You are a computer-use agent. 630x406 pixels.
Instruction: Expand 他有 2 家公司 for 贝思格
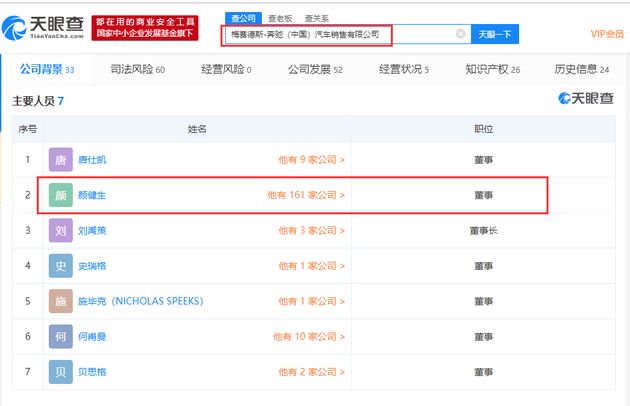coord(311,372)
